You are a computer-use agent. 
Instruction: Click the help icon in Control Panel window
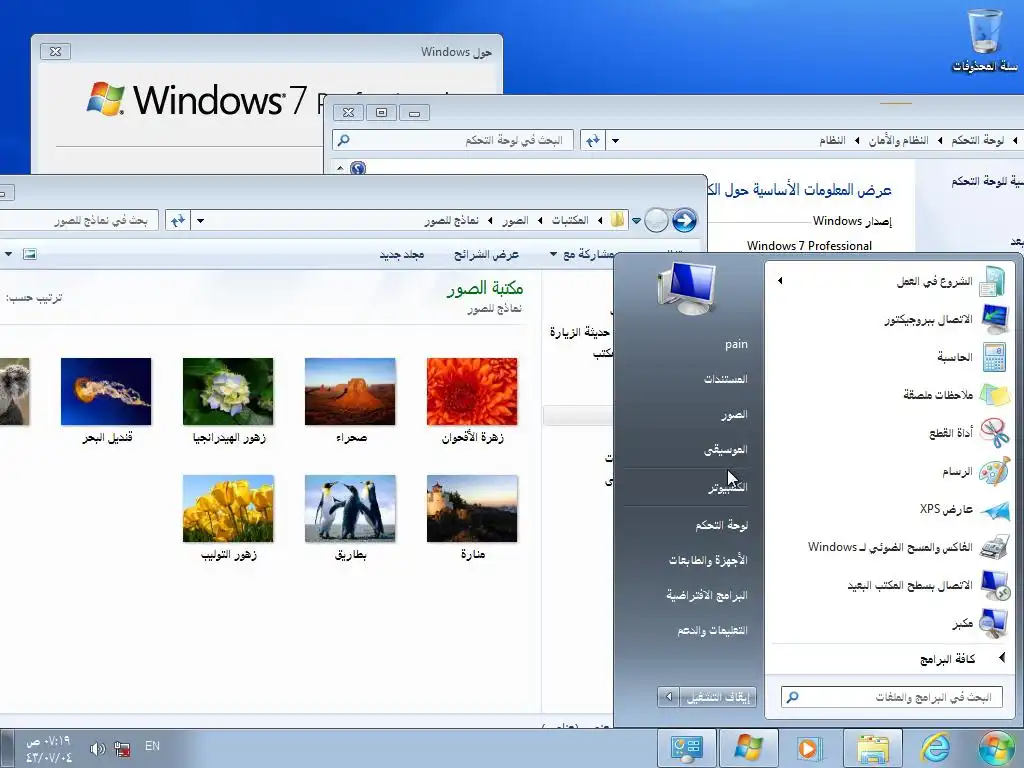[x=358, y=168]
